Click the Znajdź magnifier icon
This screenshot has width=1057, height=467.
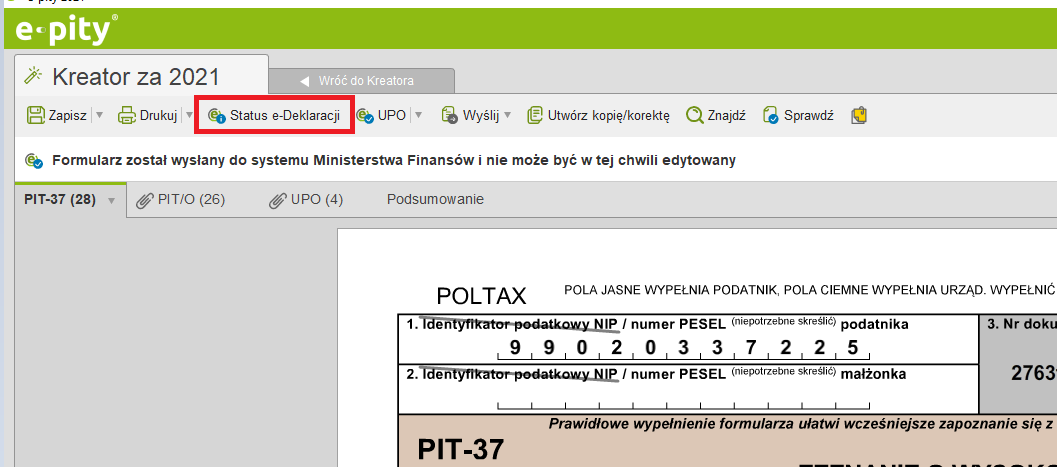pos(694,115)
